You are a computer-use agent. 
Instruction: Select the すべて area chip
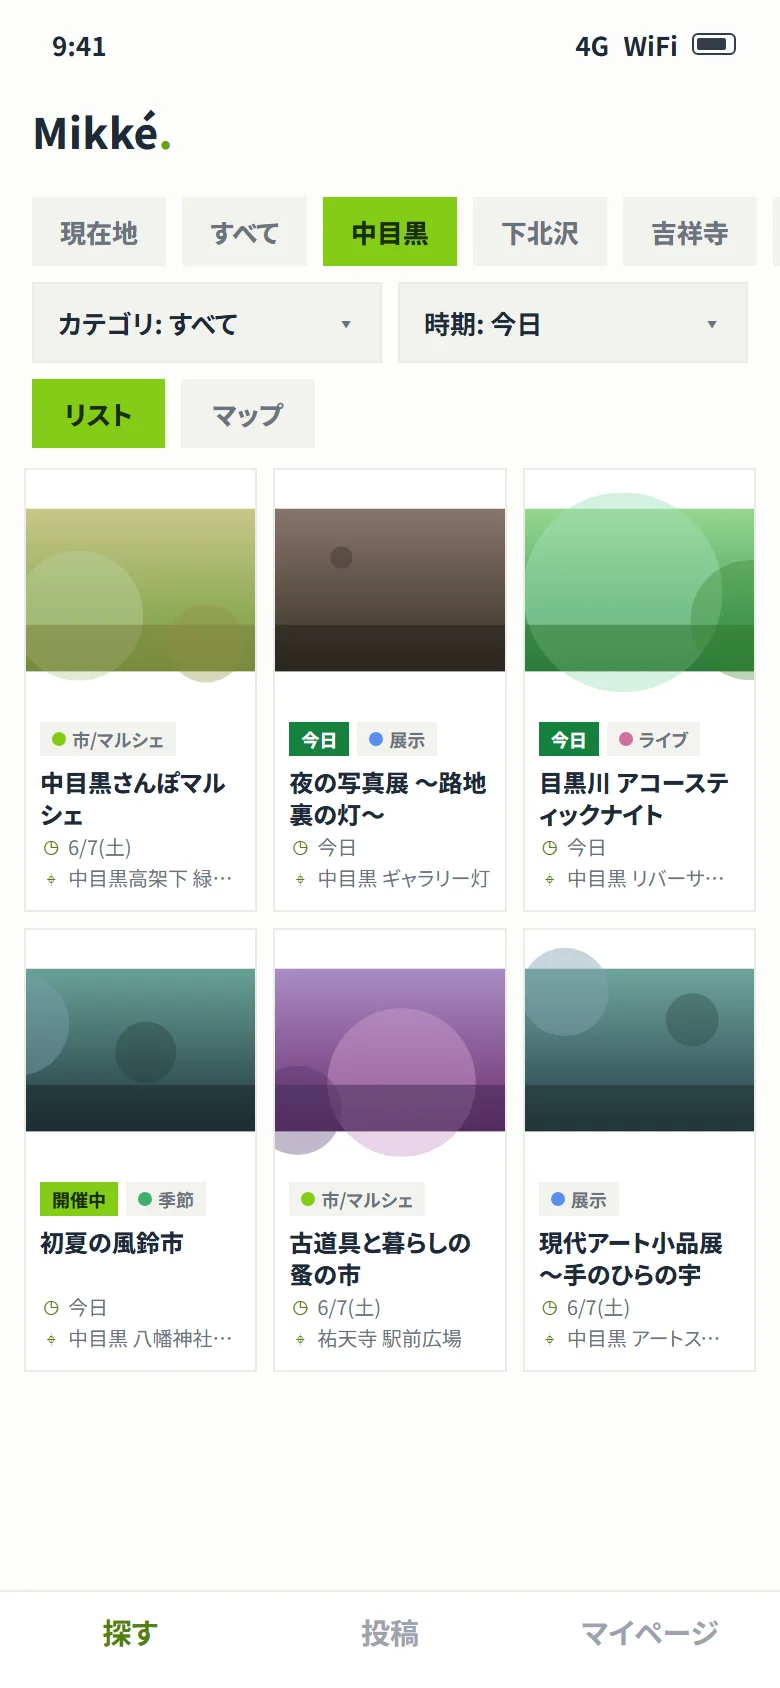tap(245, 232)
